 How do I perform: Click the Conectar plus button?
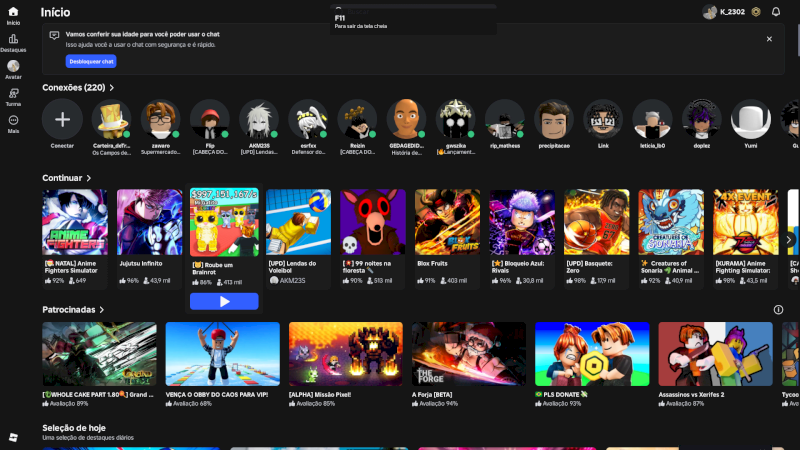coord(62,119)
